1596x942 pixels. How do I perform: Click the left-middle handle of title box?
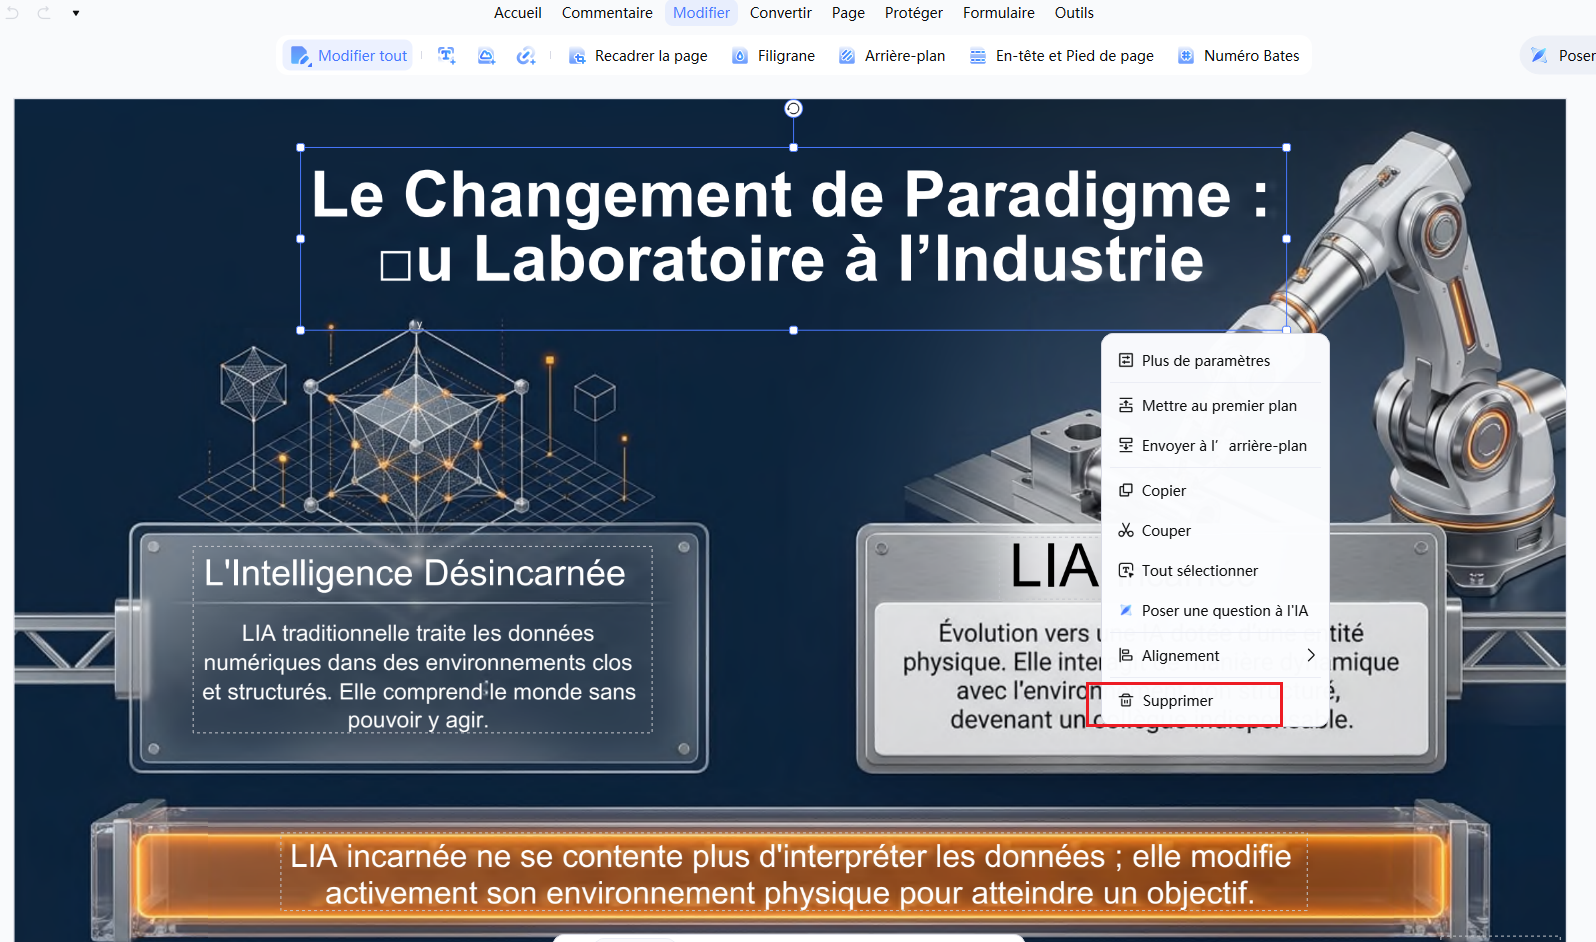point(301,239)
